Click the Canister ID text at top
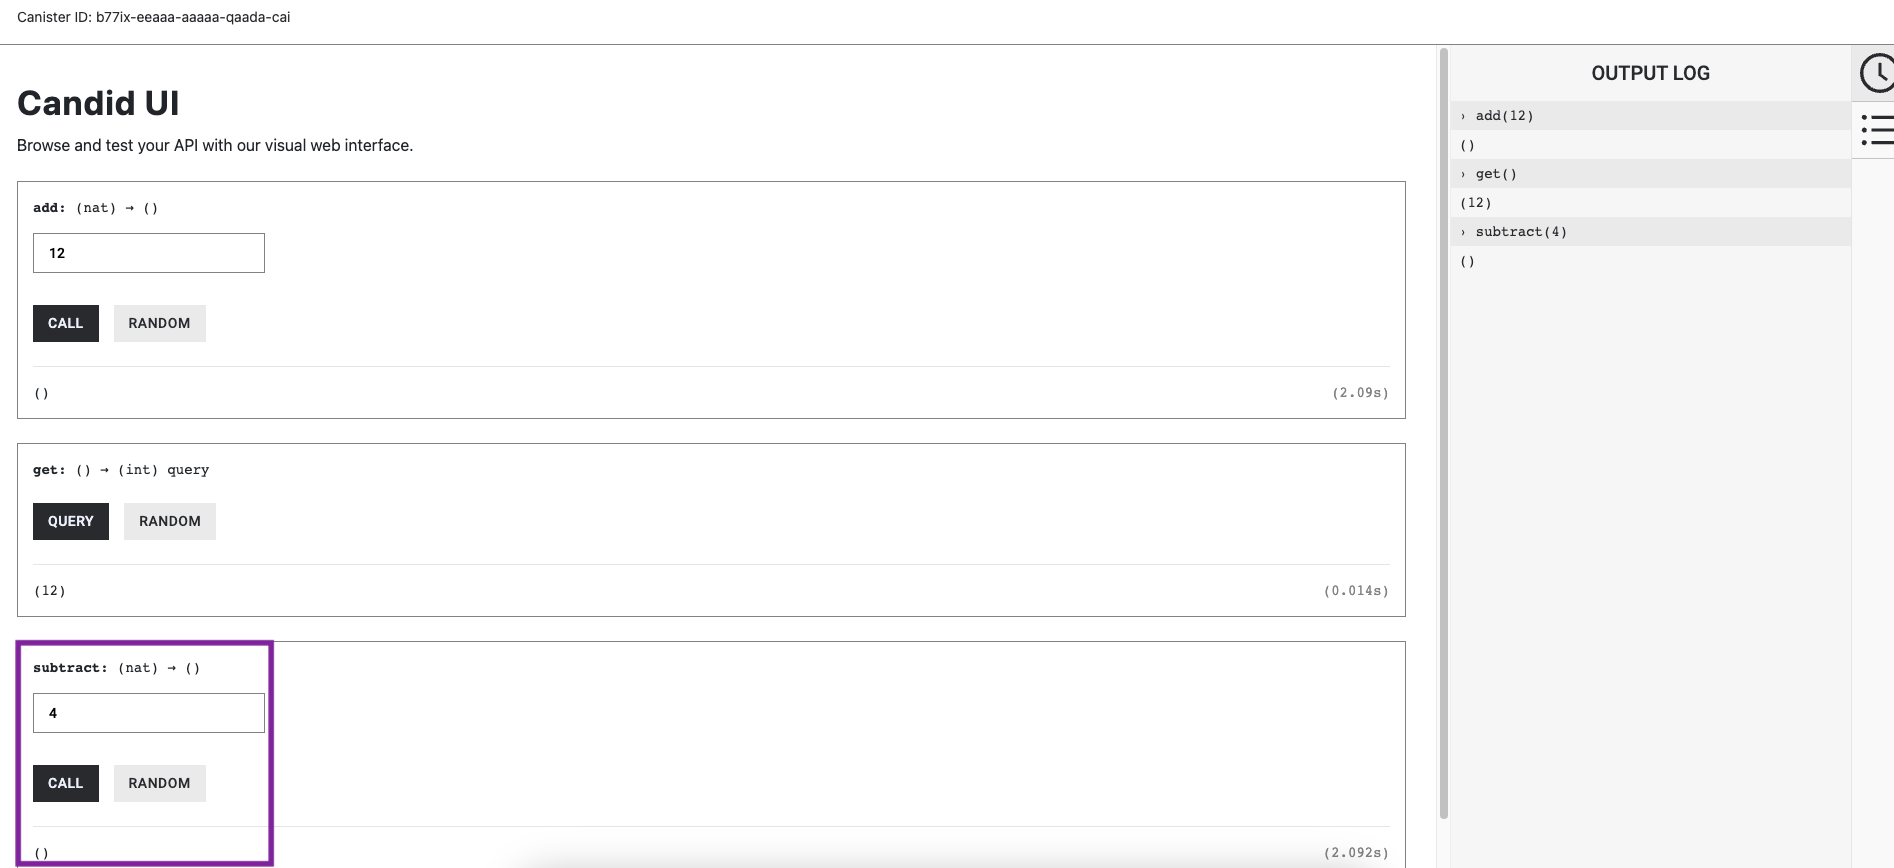Image resolution: width=1894 pixels, height=868 pixels. 153,17
